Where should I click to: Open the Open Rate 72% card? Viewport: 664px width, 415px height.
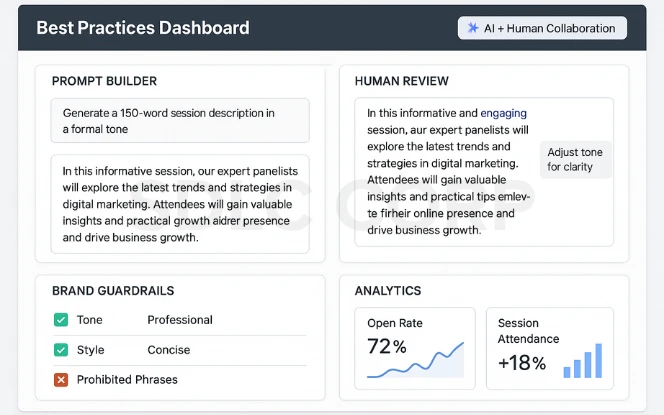(x=415, y=349)
